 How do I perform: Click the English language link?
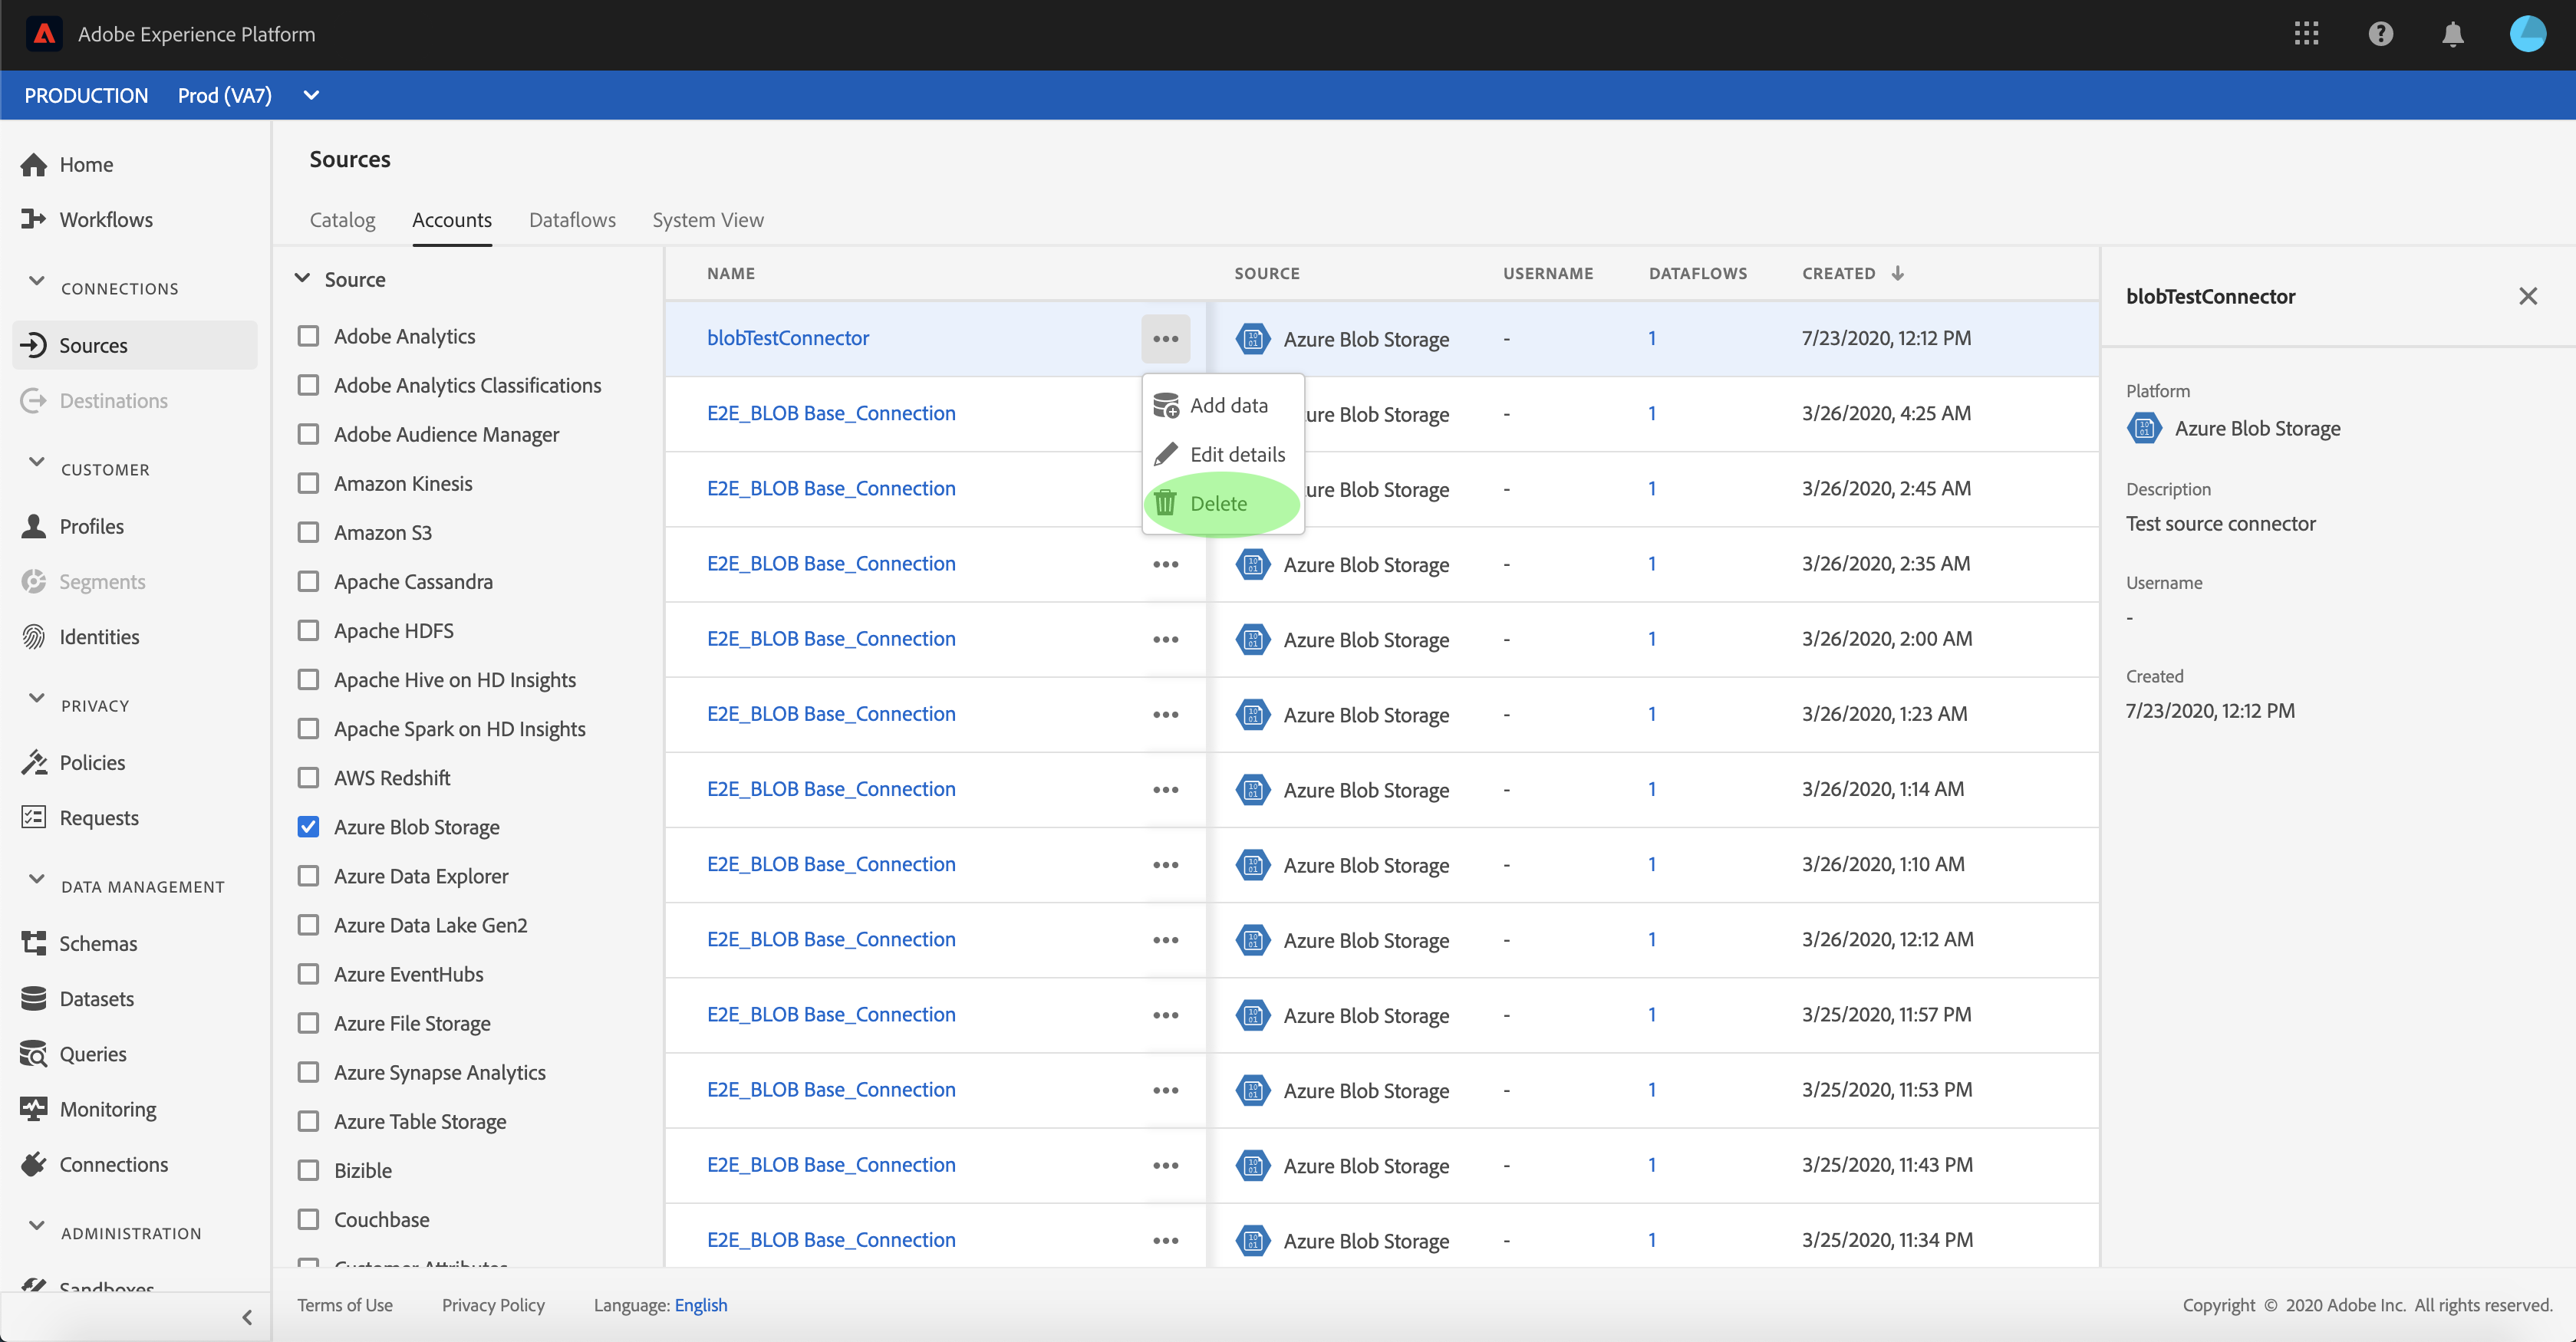click(700, 1305)
